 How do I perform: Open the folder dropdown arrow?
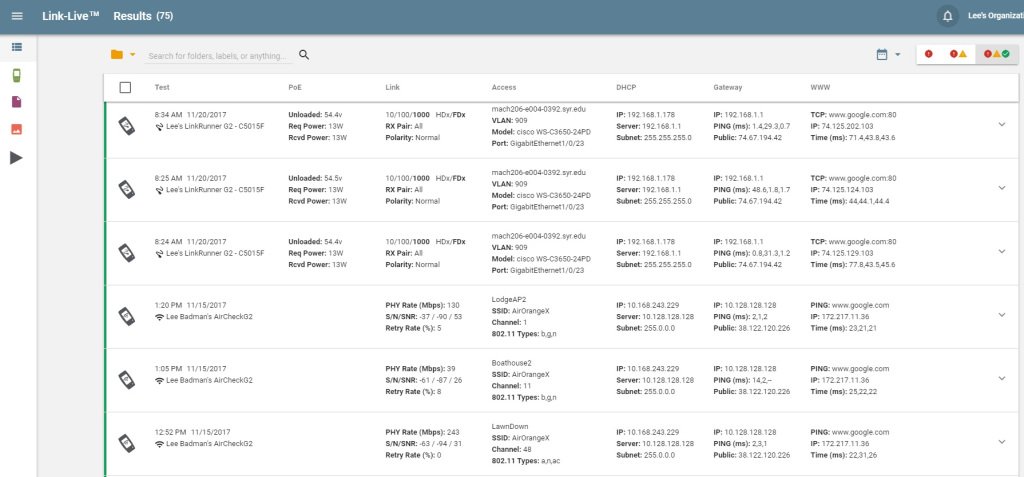click(x=133, y=55)
